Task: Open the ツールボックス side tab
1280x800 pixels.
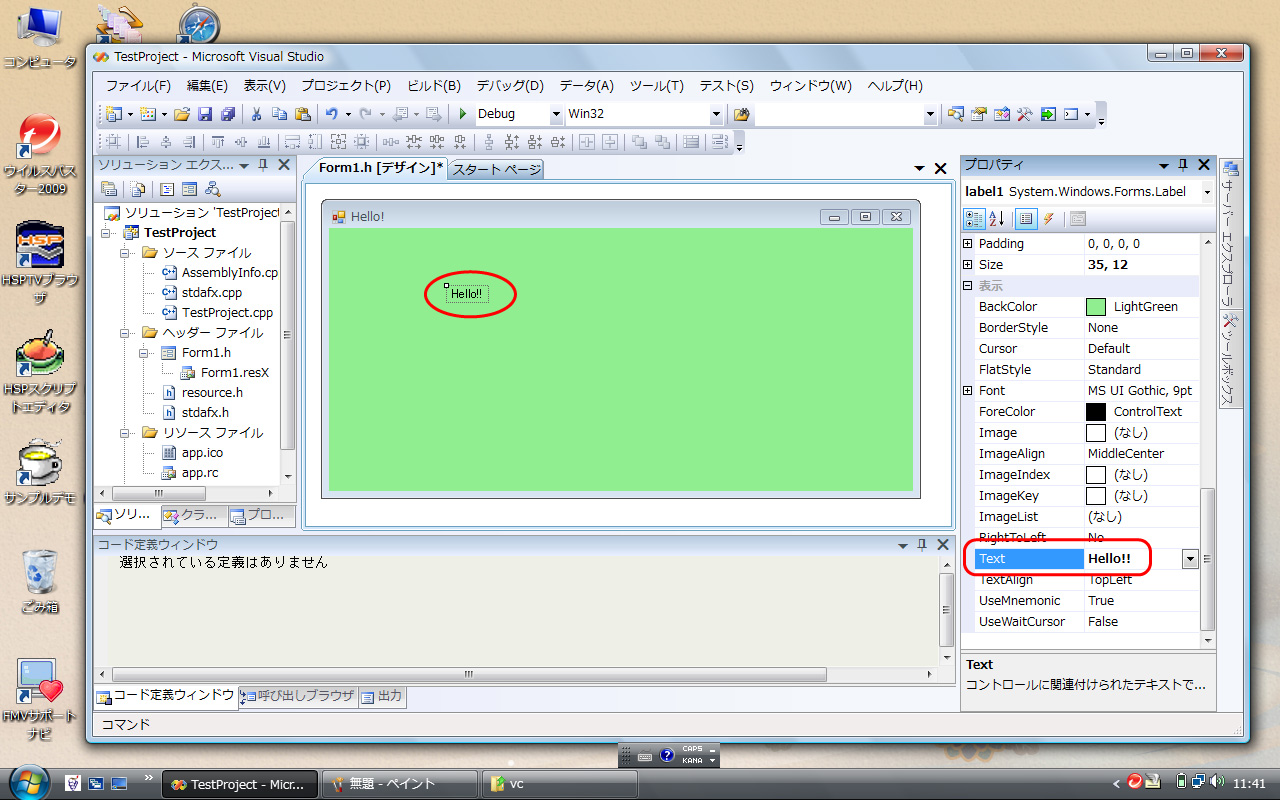Action: tap(1231, 359)
